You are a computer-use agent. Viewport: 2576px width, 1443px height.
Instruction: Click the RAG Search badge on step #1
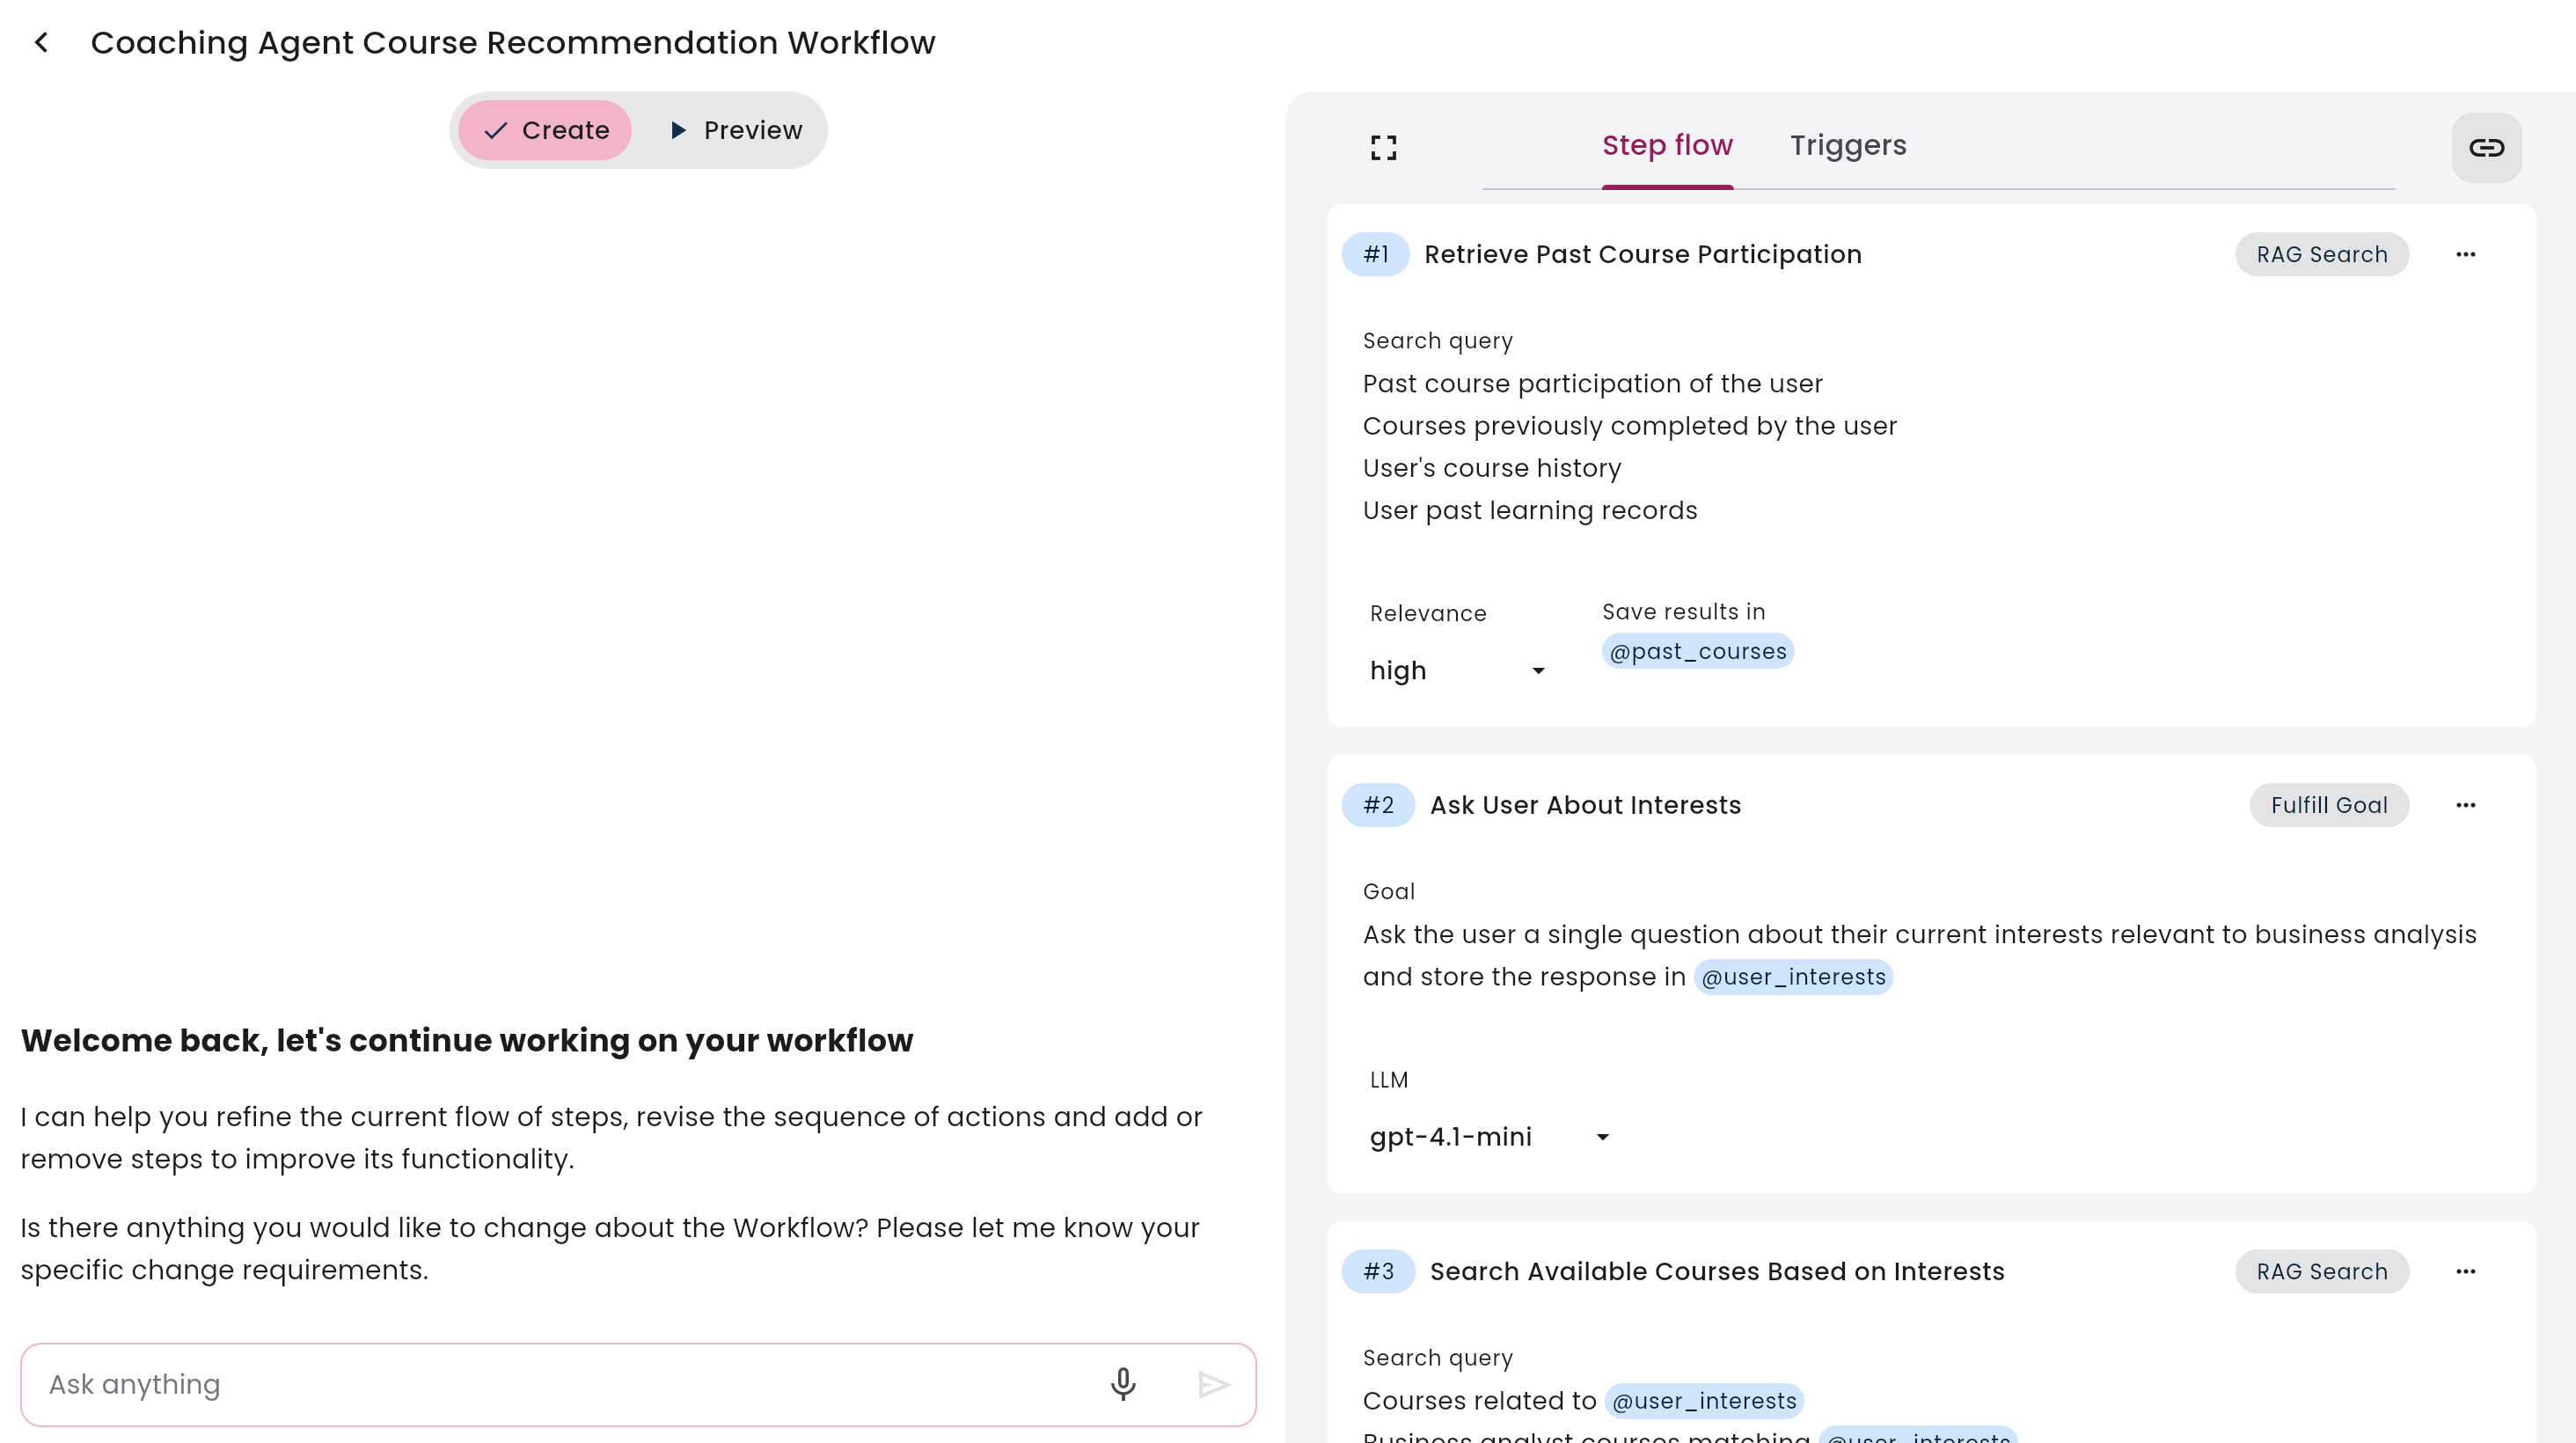2321,254
